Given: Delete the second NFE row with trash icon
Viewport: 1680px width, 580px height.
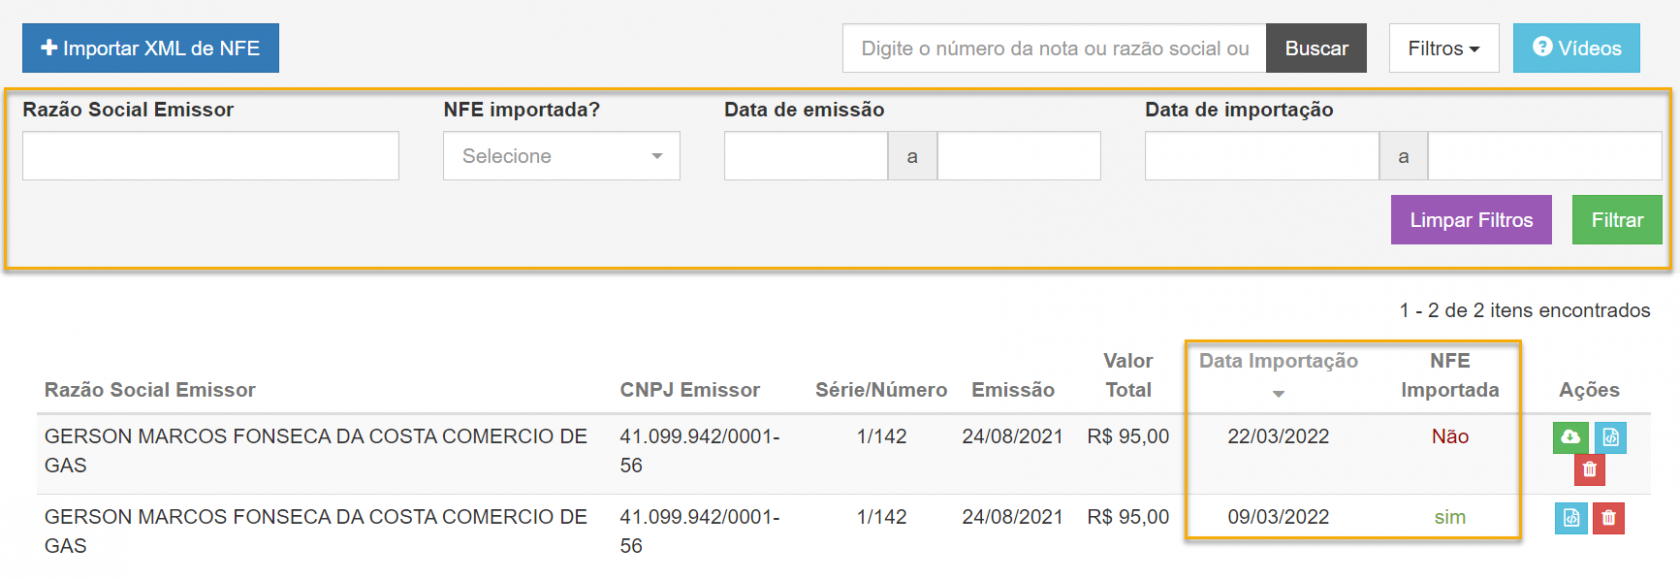Looking at the screenshot, I should click(1608, 518).
